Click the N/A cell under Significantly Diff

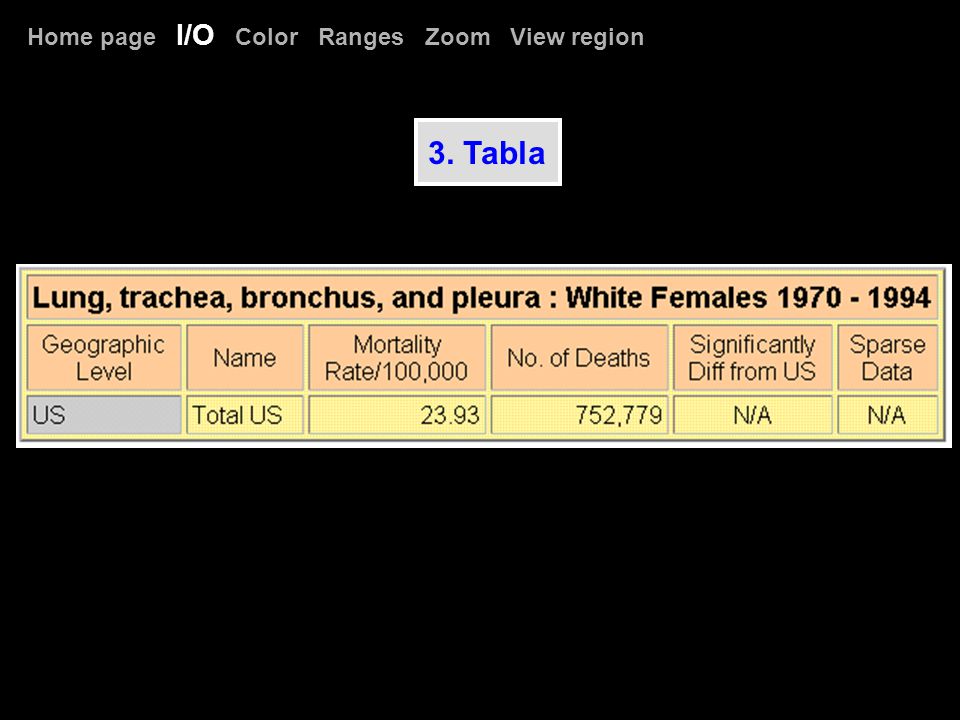(x=752, y=415)
